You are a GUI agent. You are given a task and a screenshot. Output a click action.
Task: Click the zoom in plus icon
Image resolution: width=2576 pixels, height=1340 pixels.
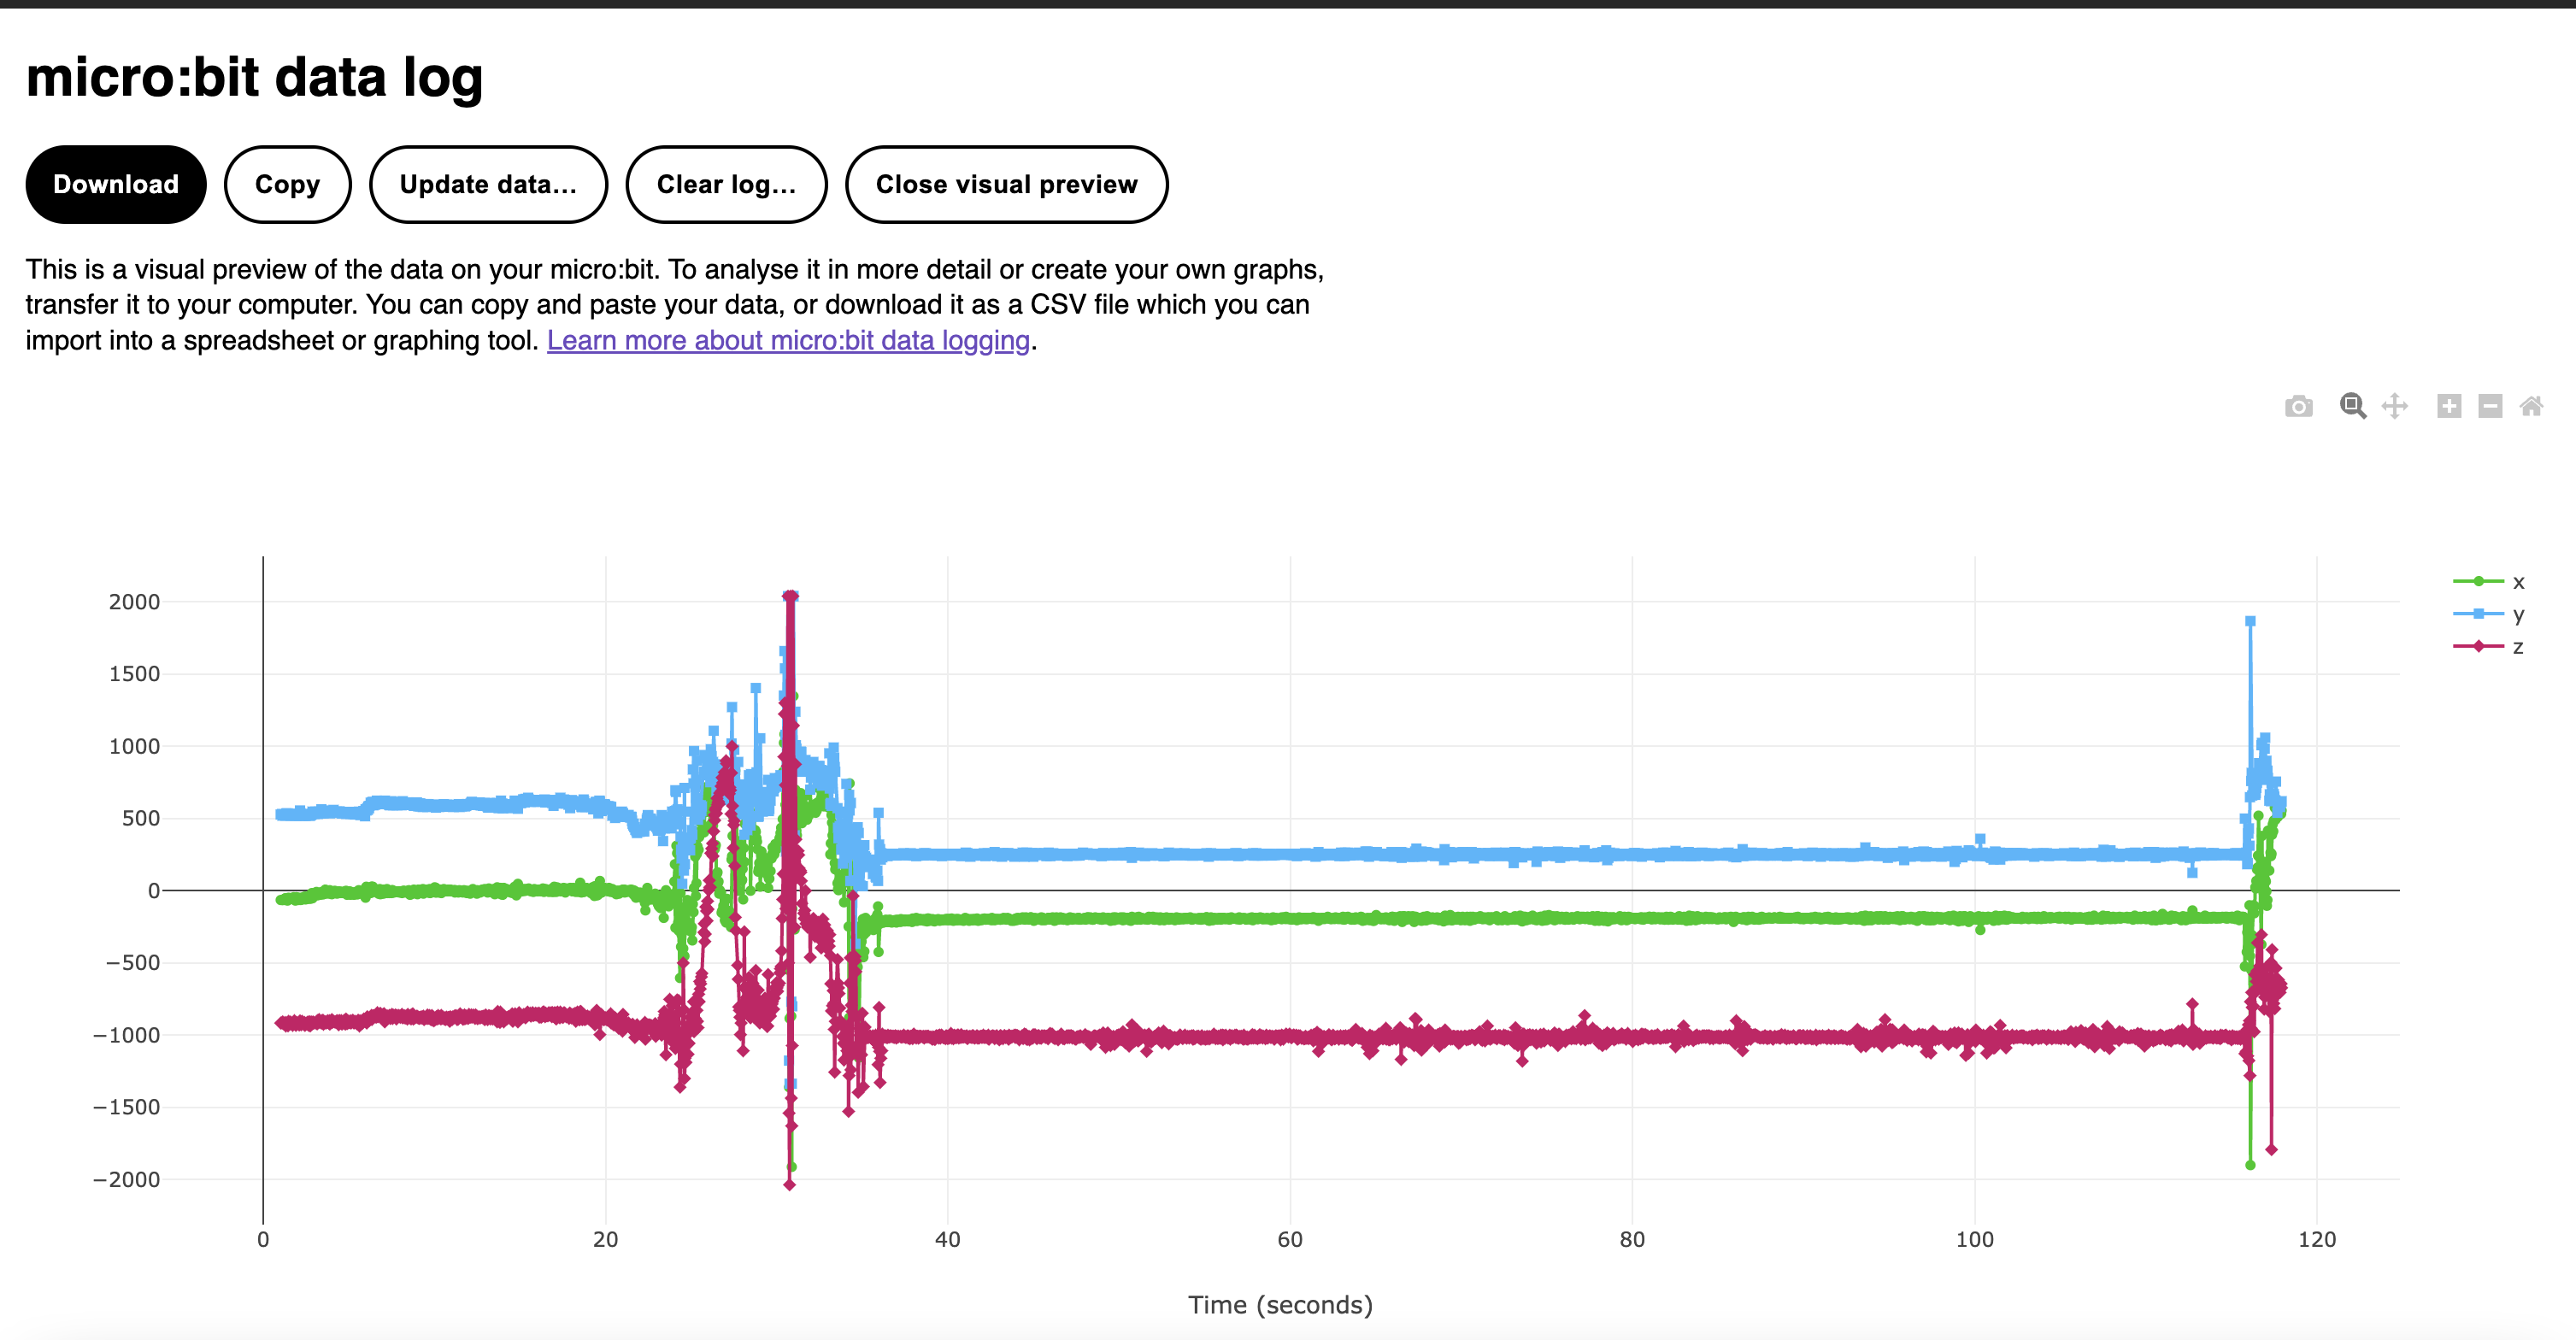(2449, 406)
